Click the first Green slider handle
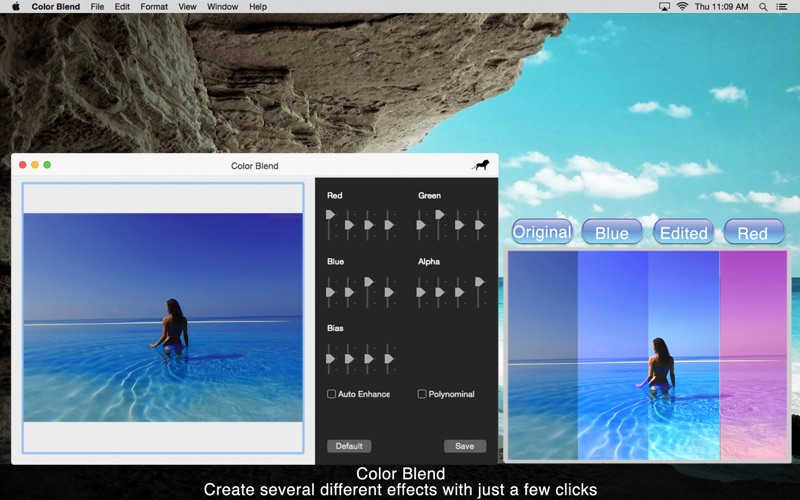This screenshot has width=800, height=500. [420, 224]
